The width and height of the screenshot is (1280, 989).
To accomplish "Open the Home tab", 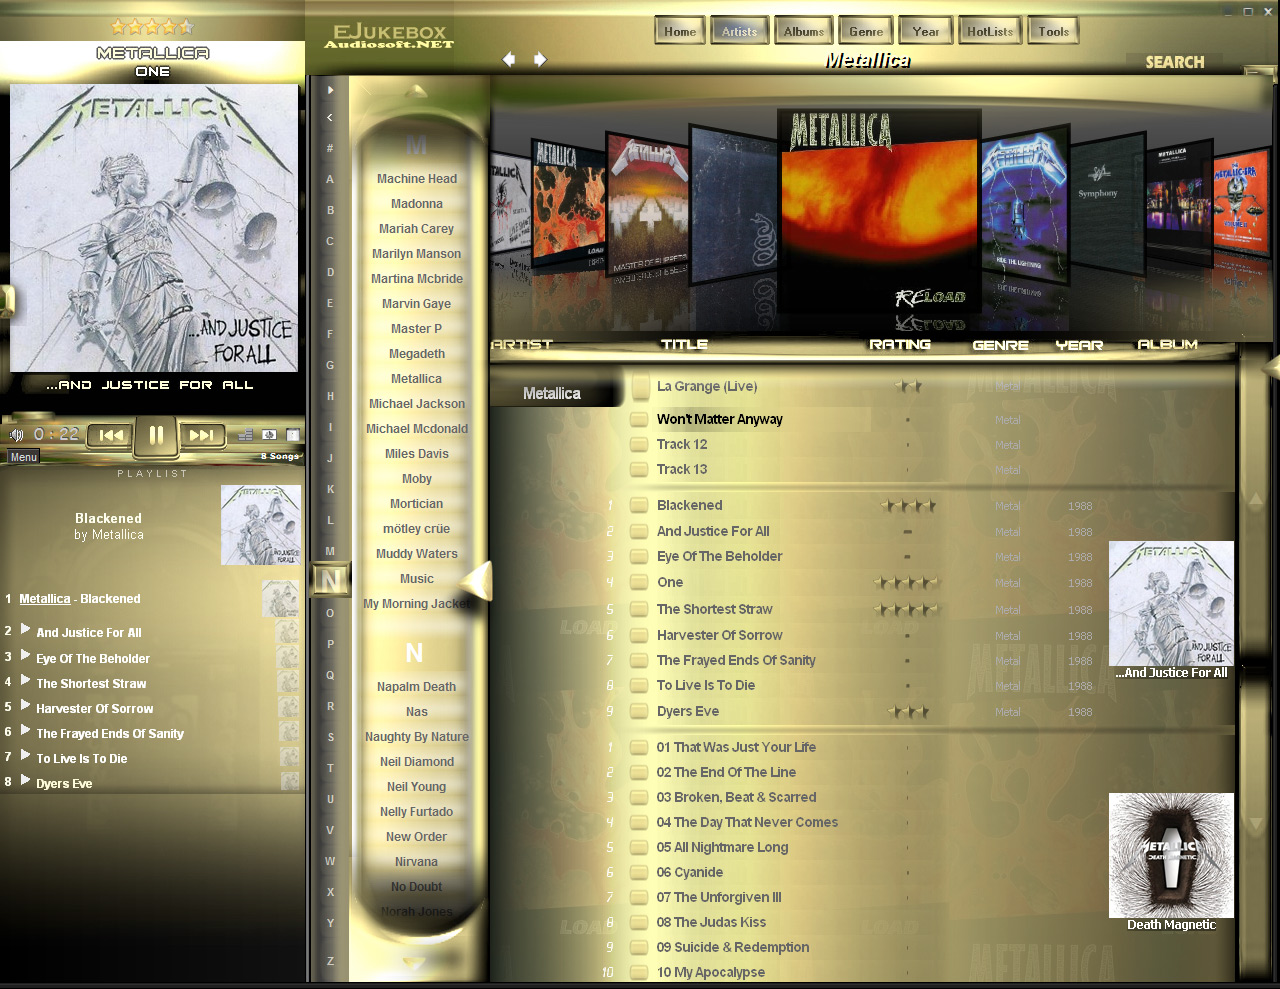I will (680, 31).
